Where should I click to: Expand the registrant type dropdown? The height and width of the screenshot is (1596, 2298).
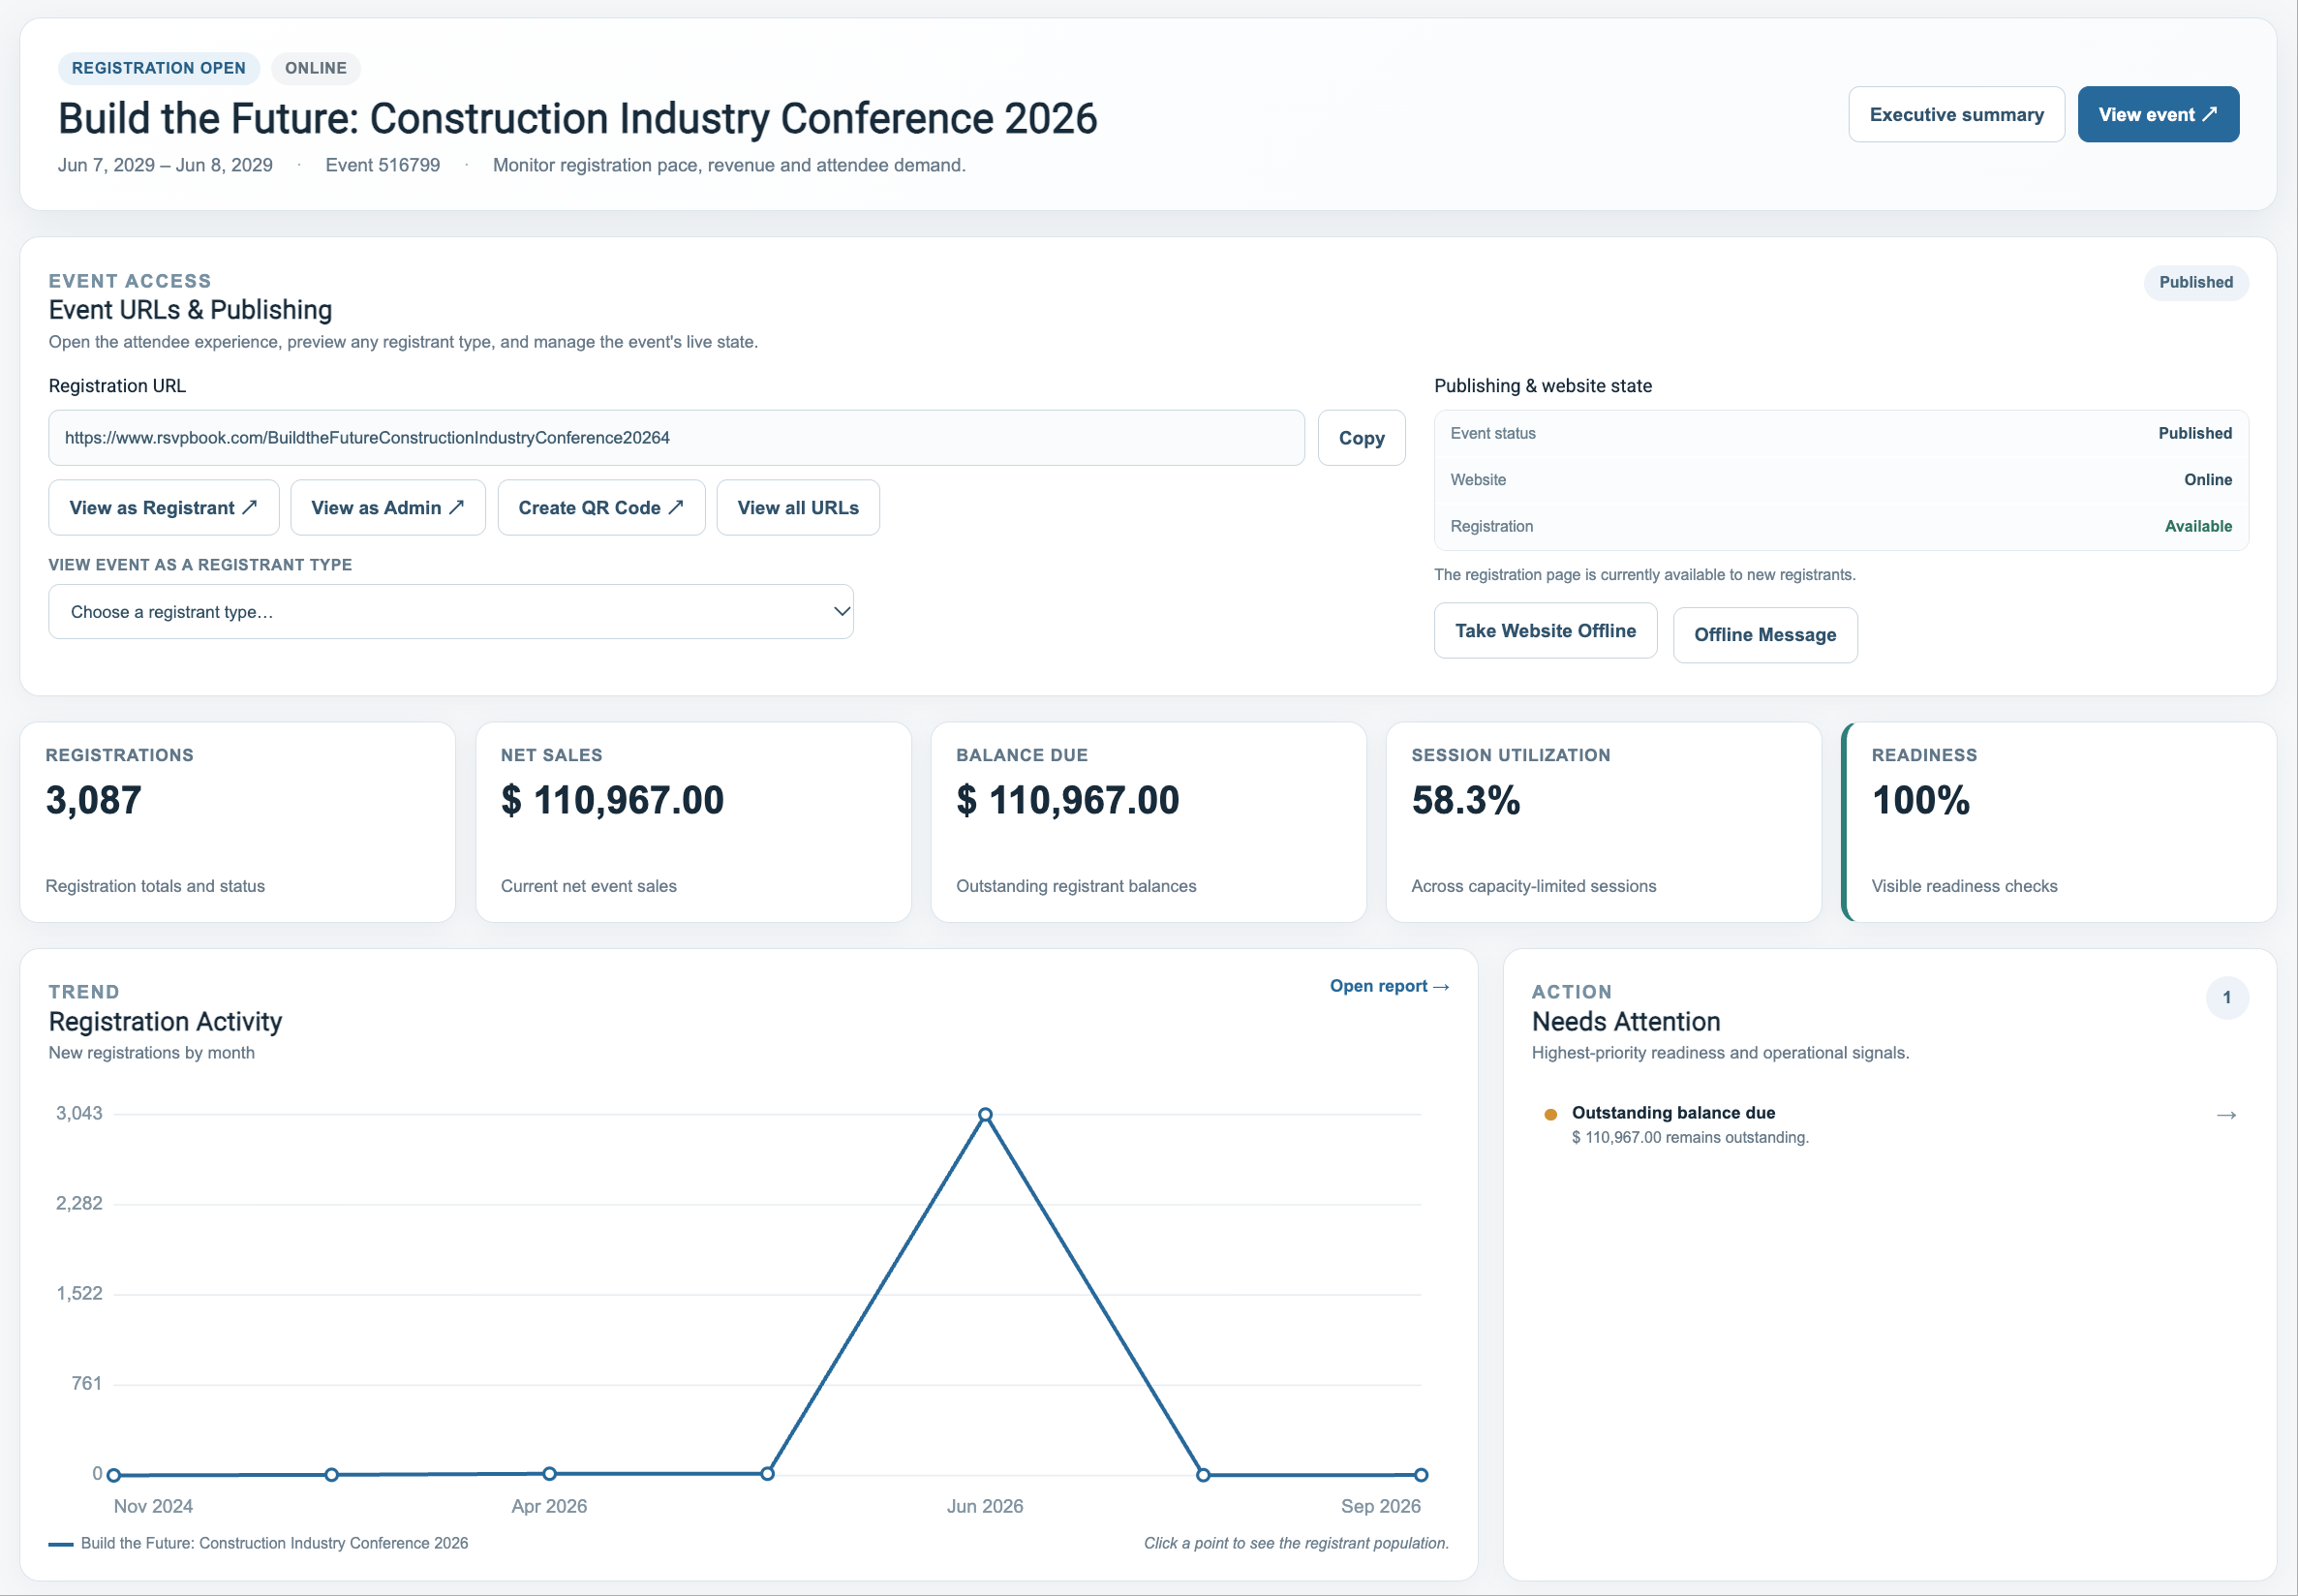coord(451,612)
